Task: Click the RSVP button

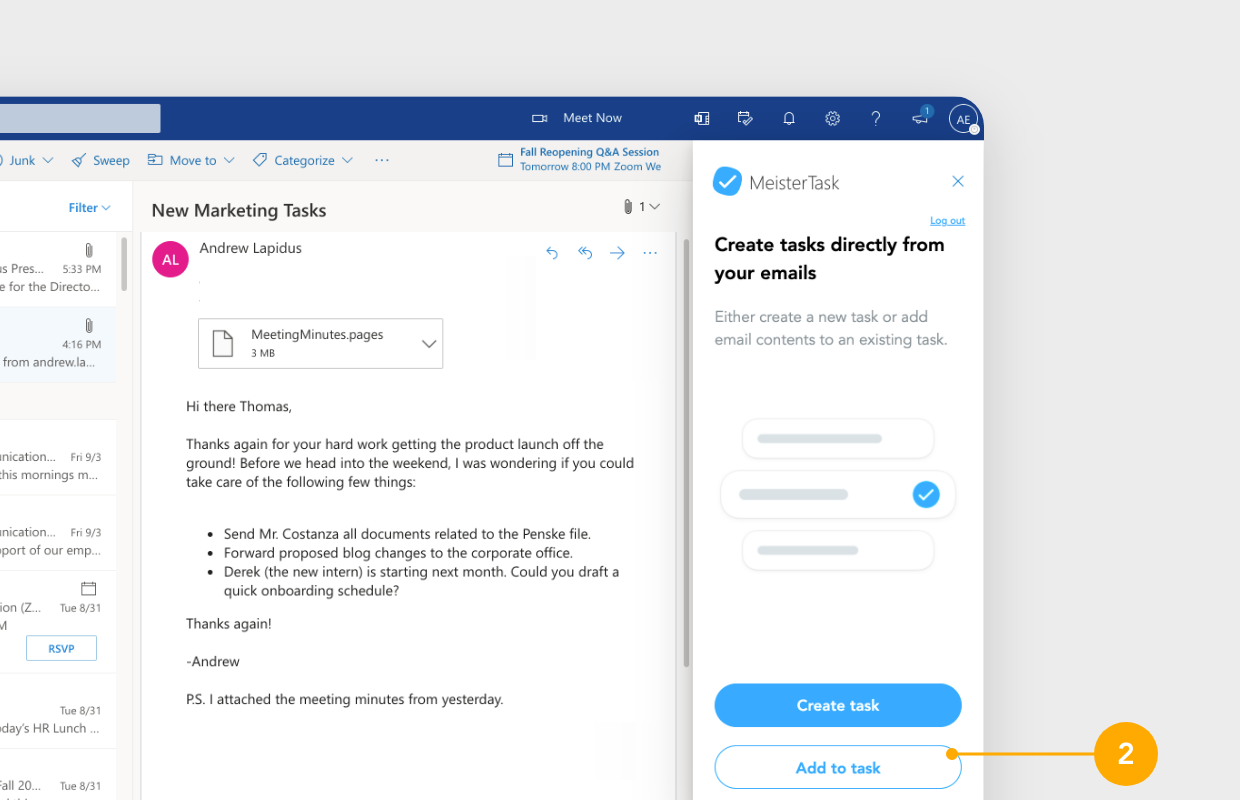Action: coord(61,648)
